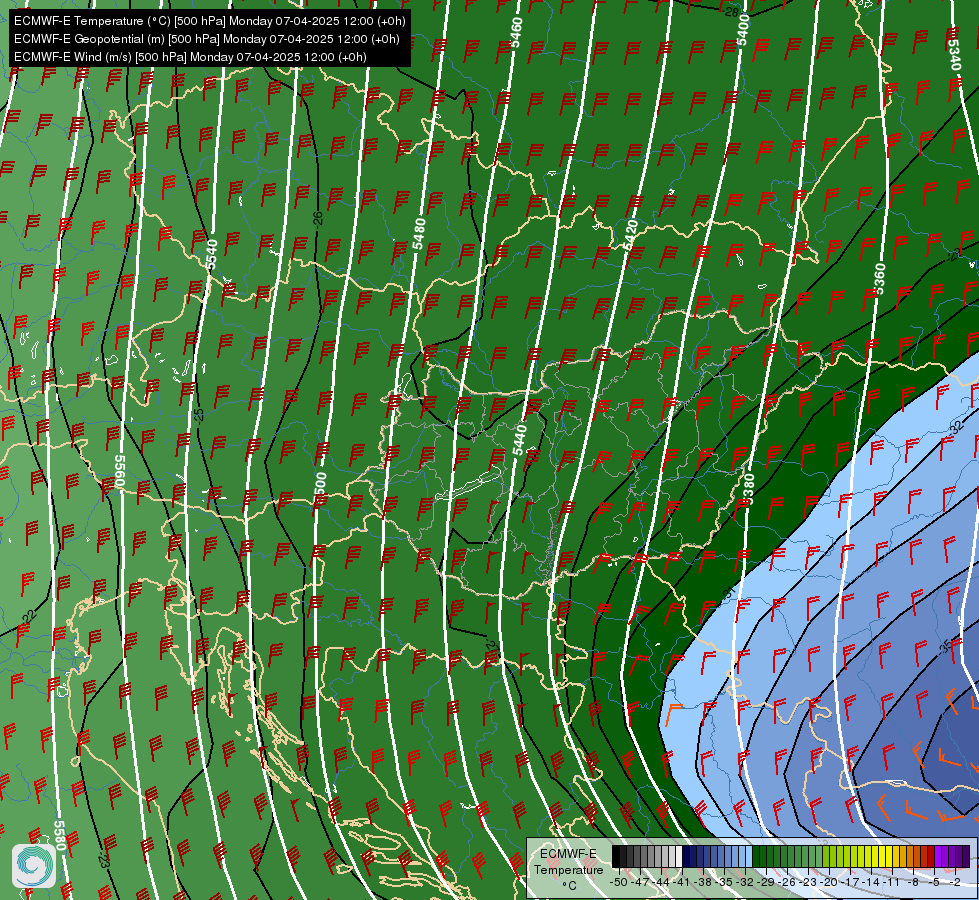
Task: Click the 5580 geopotential contour label
Action: coord(59,835)
